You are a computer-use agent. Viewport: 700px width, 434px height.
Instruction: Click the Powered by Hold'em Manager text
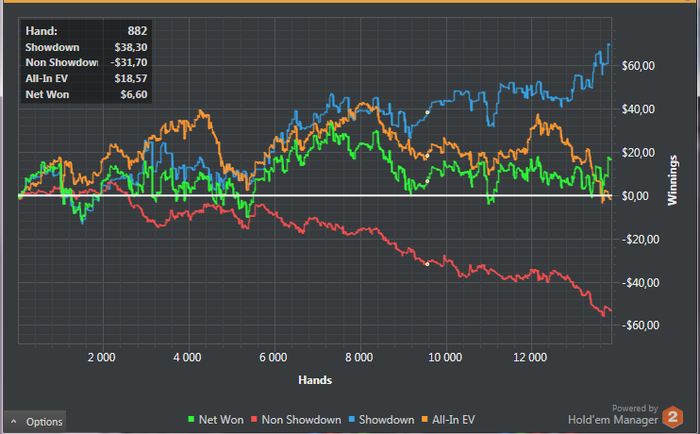coord(613,415)
